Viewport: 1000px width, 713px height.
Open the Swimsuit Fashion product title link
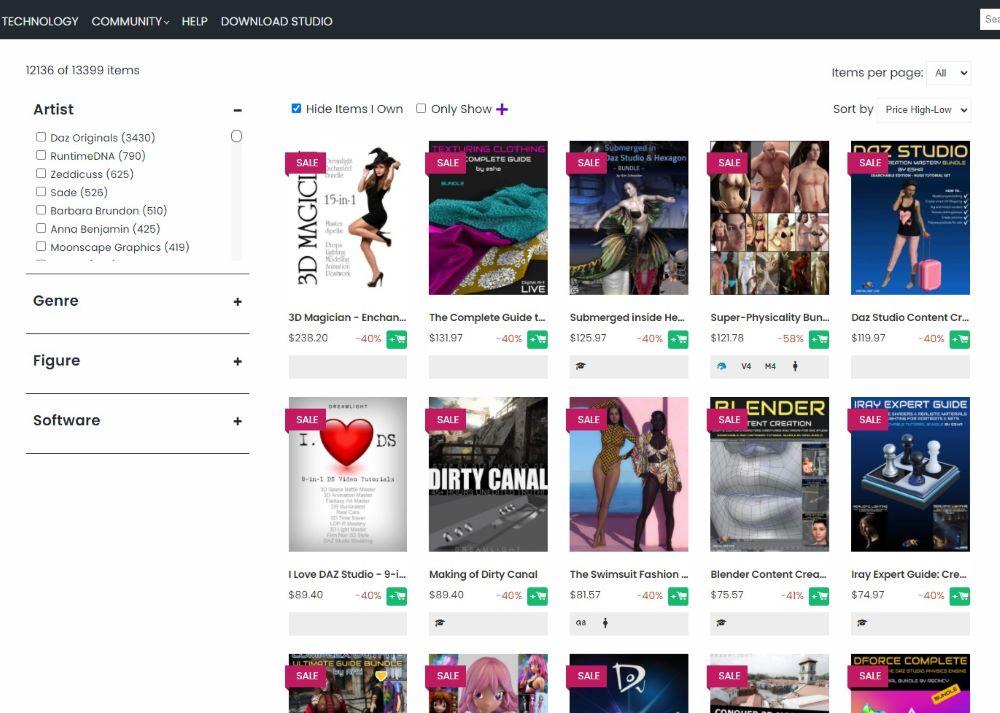628,574
